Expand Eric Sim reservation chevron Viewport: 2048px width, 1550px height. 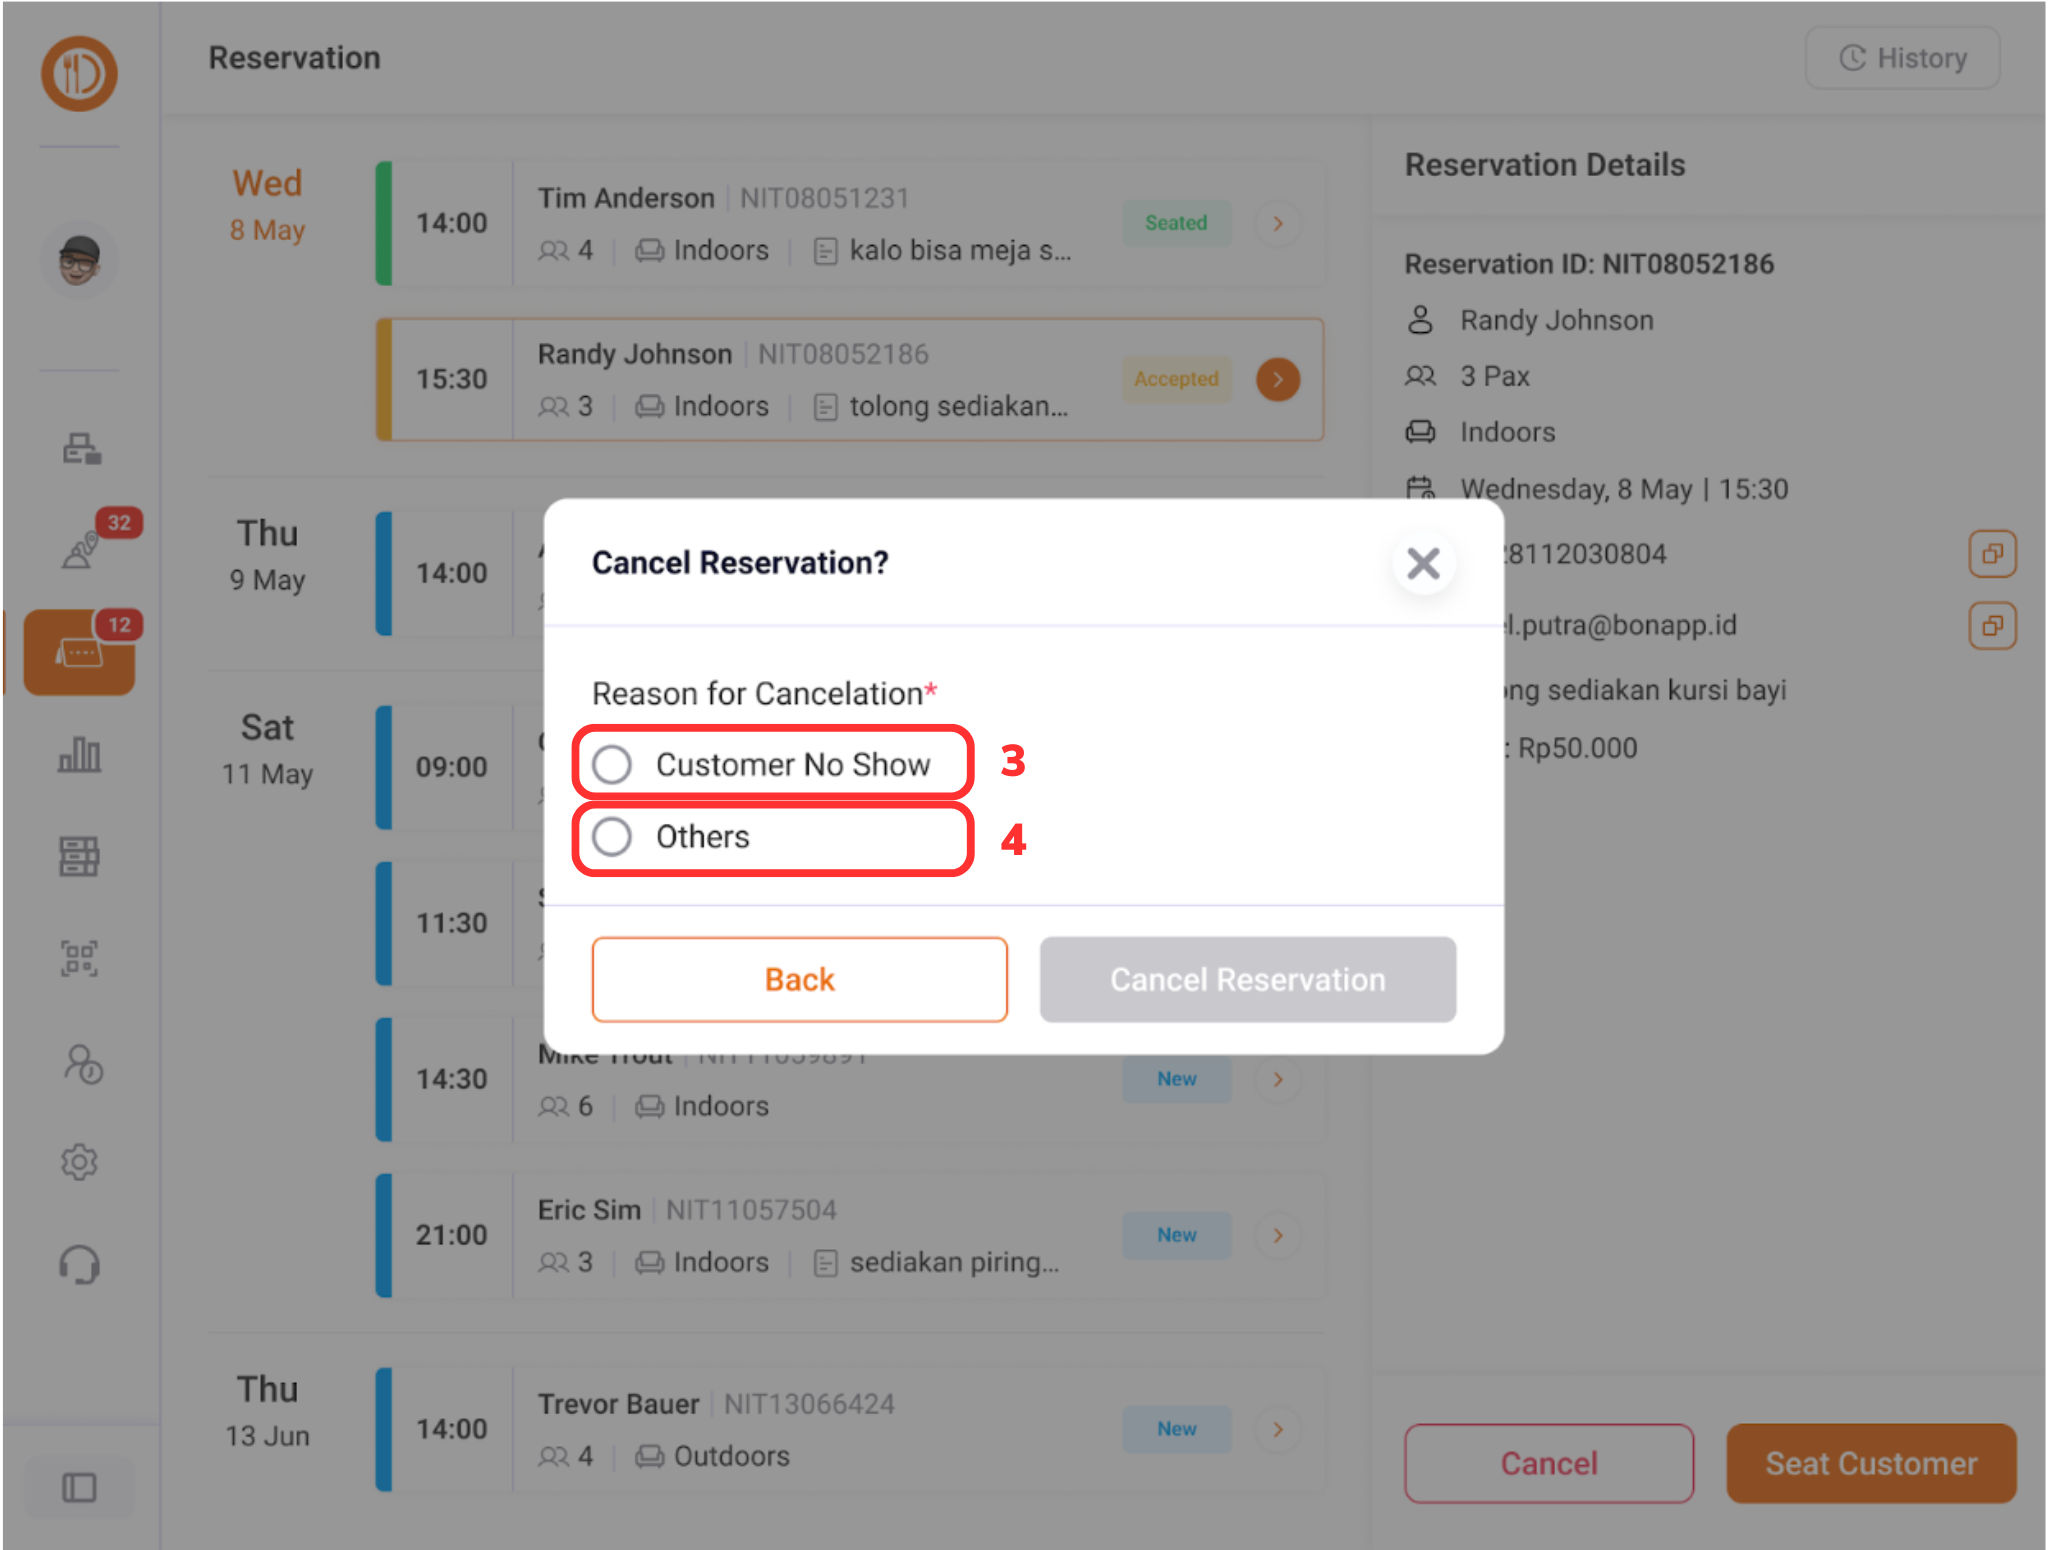coord(1278,1235)
